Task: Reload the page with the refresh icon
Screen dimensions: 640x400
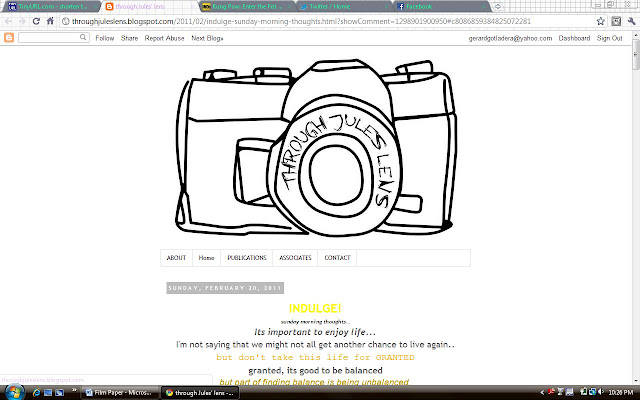Action: point(36,21)
